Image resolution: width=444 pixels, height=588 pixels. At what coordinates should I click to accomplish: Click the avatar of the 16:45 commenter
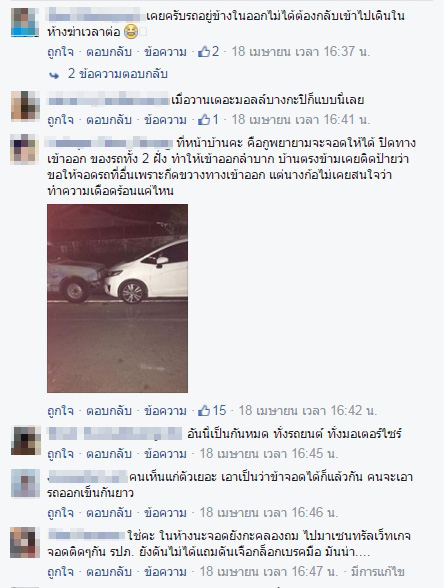click(26, 441)
